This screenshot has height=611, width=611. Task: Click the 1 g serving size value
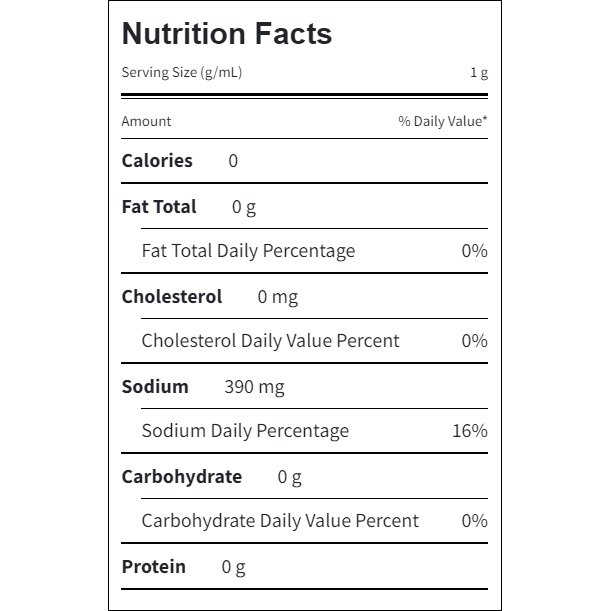coord(478,72)
